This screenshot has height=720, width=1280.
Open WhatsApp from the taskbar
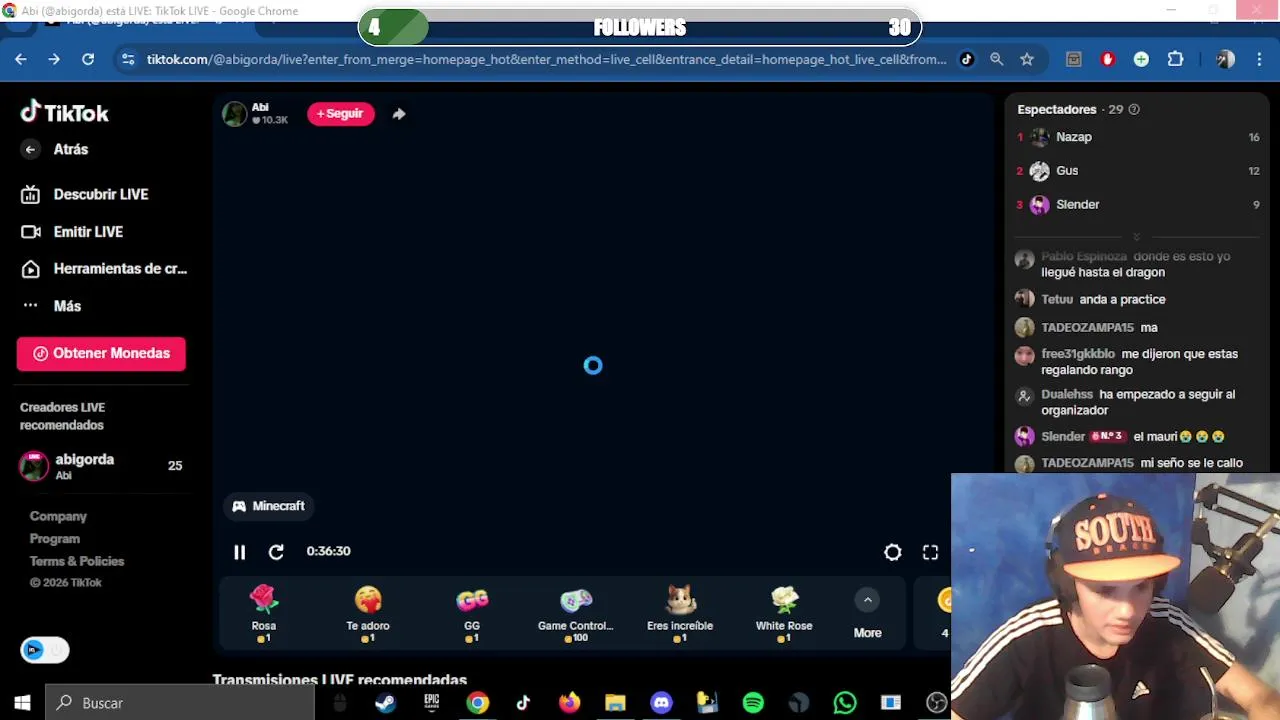pos(845,703)
